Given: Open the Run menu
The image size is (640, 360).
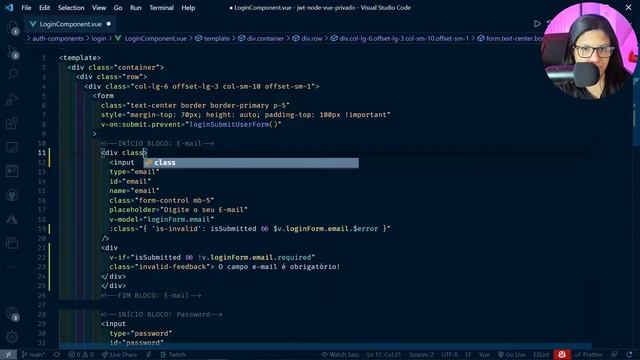Looking at the screenshot, I should point(136,8).
